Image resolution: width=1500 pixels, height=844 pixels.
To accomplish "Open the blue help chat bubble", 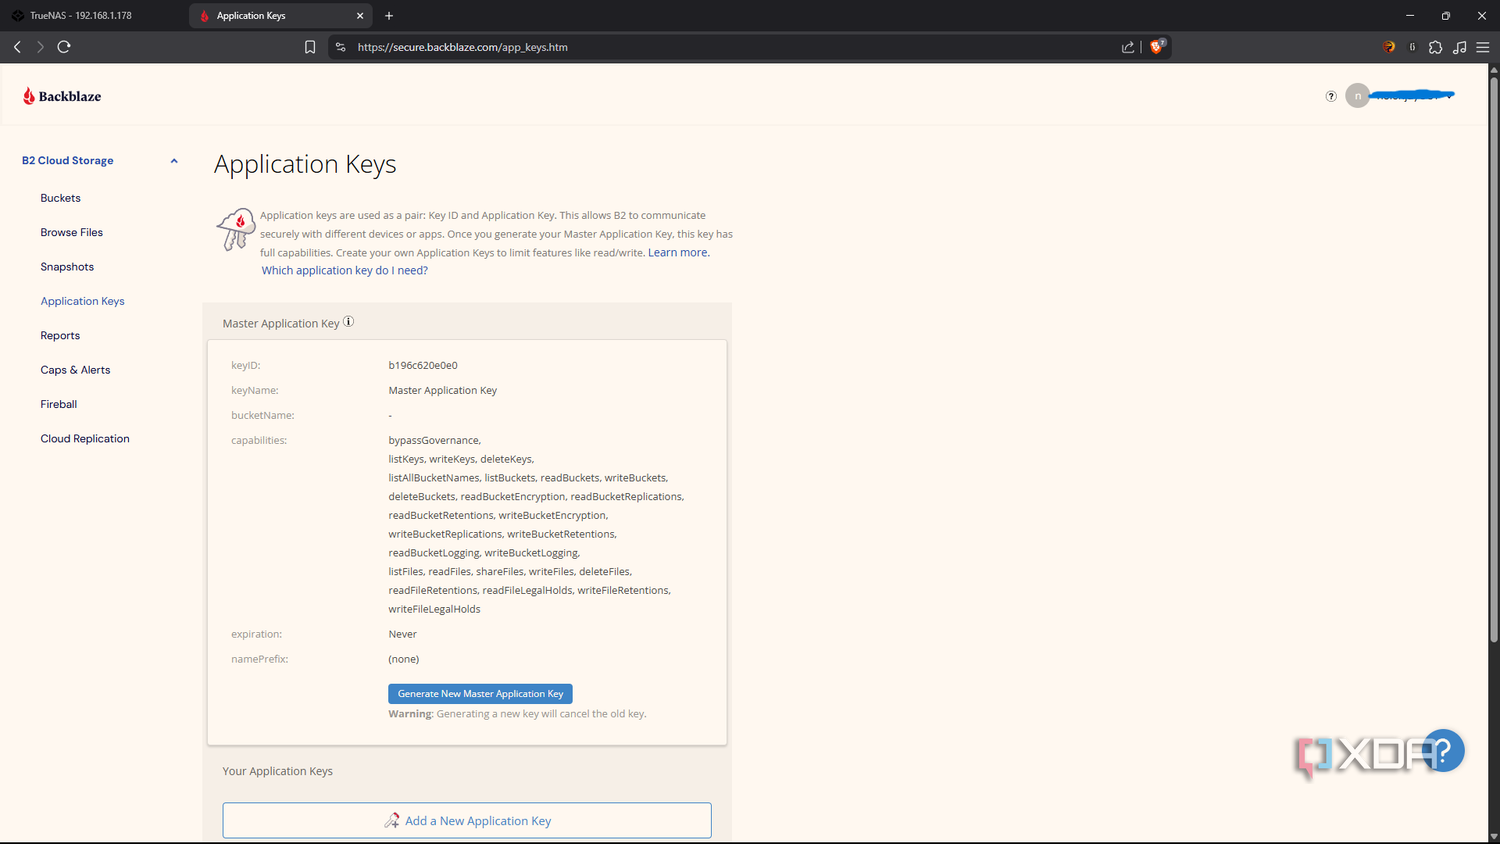I will point(1443,751).
